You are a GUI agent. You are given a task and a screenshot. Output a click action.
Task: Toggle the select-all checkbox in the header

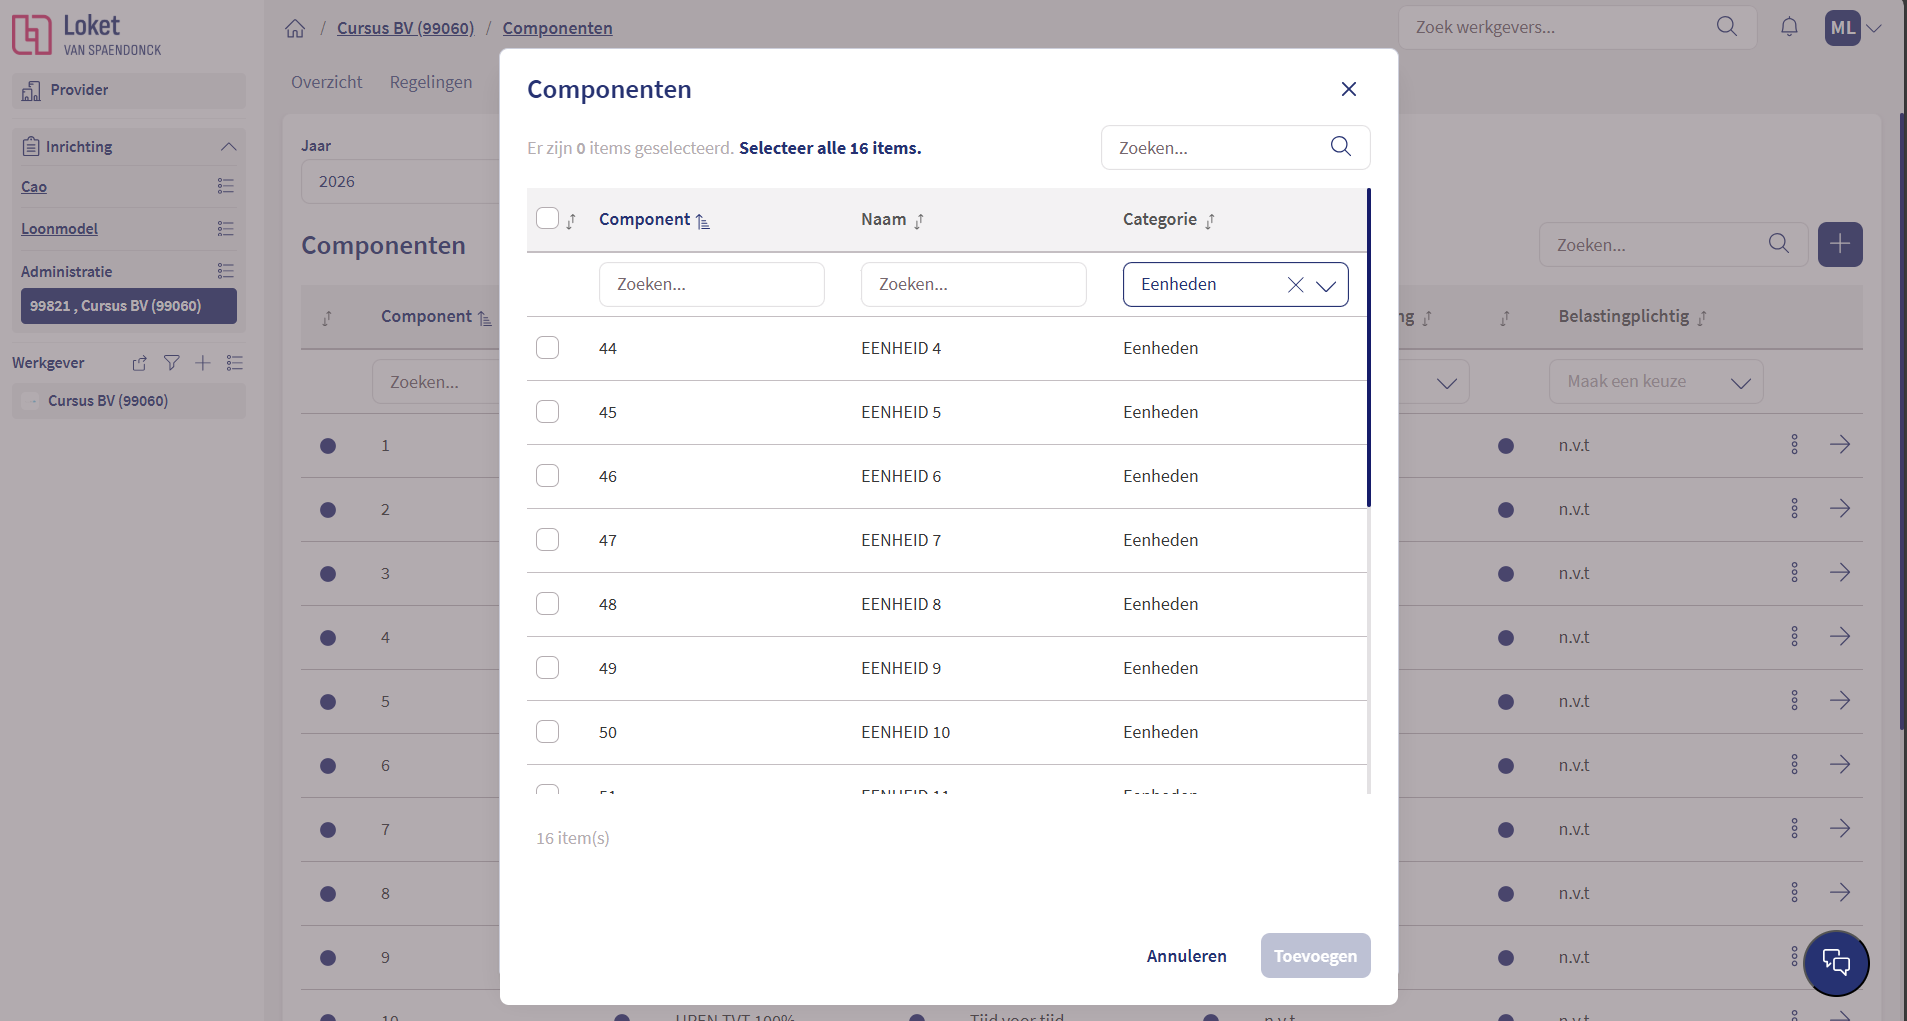547,219
